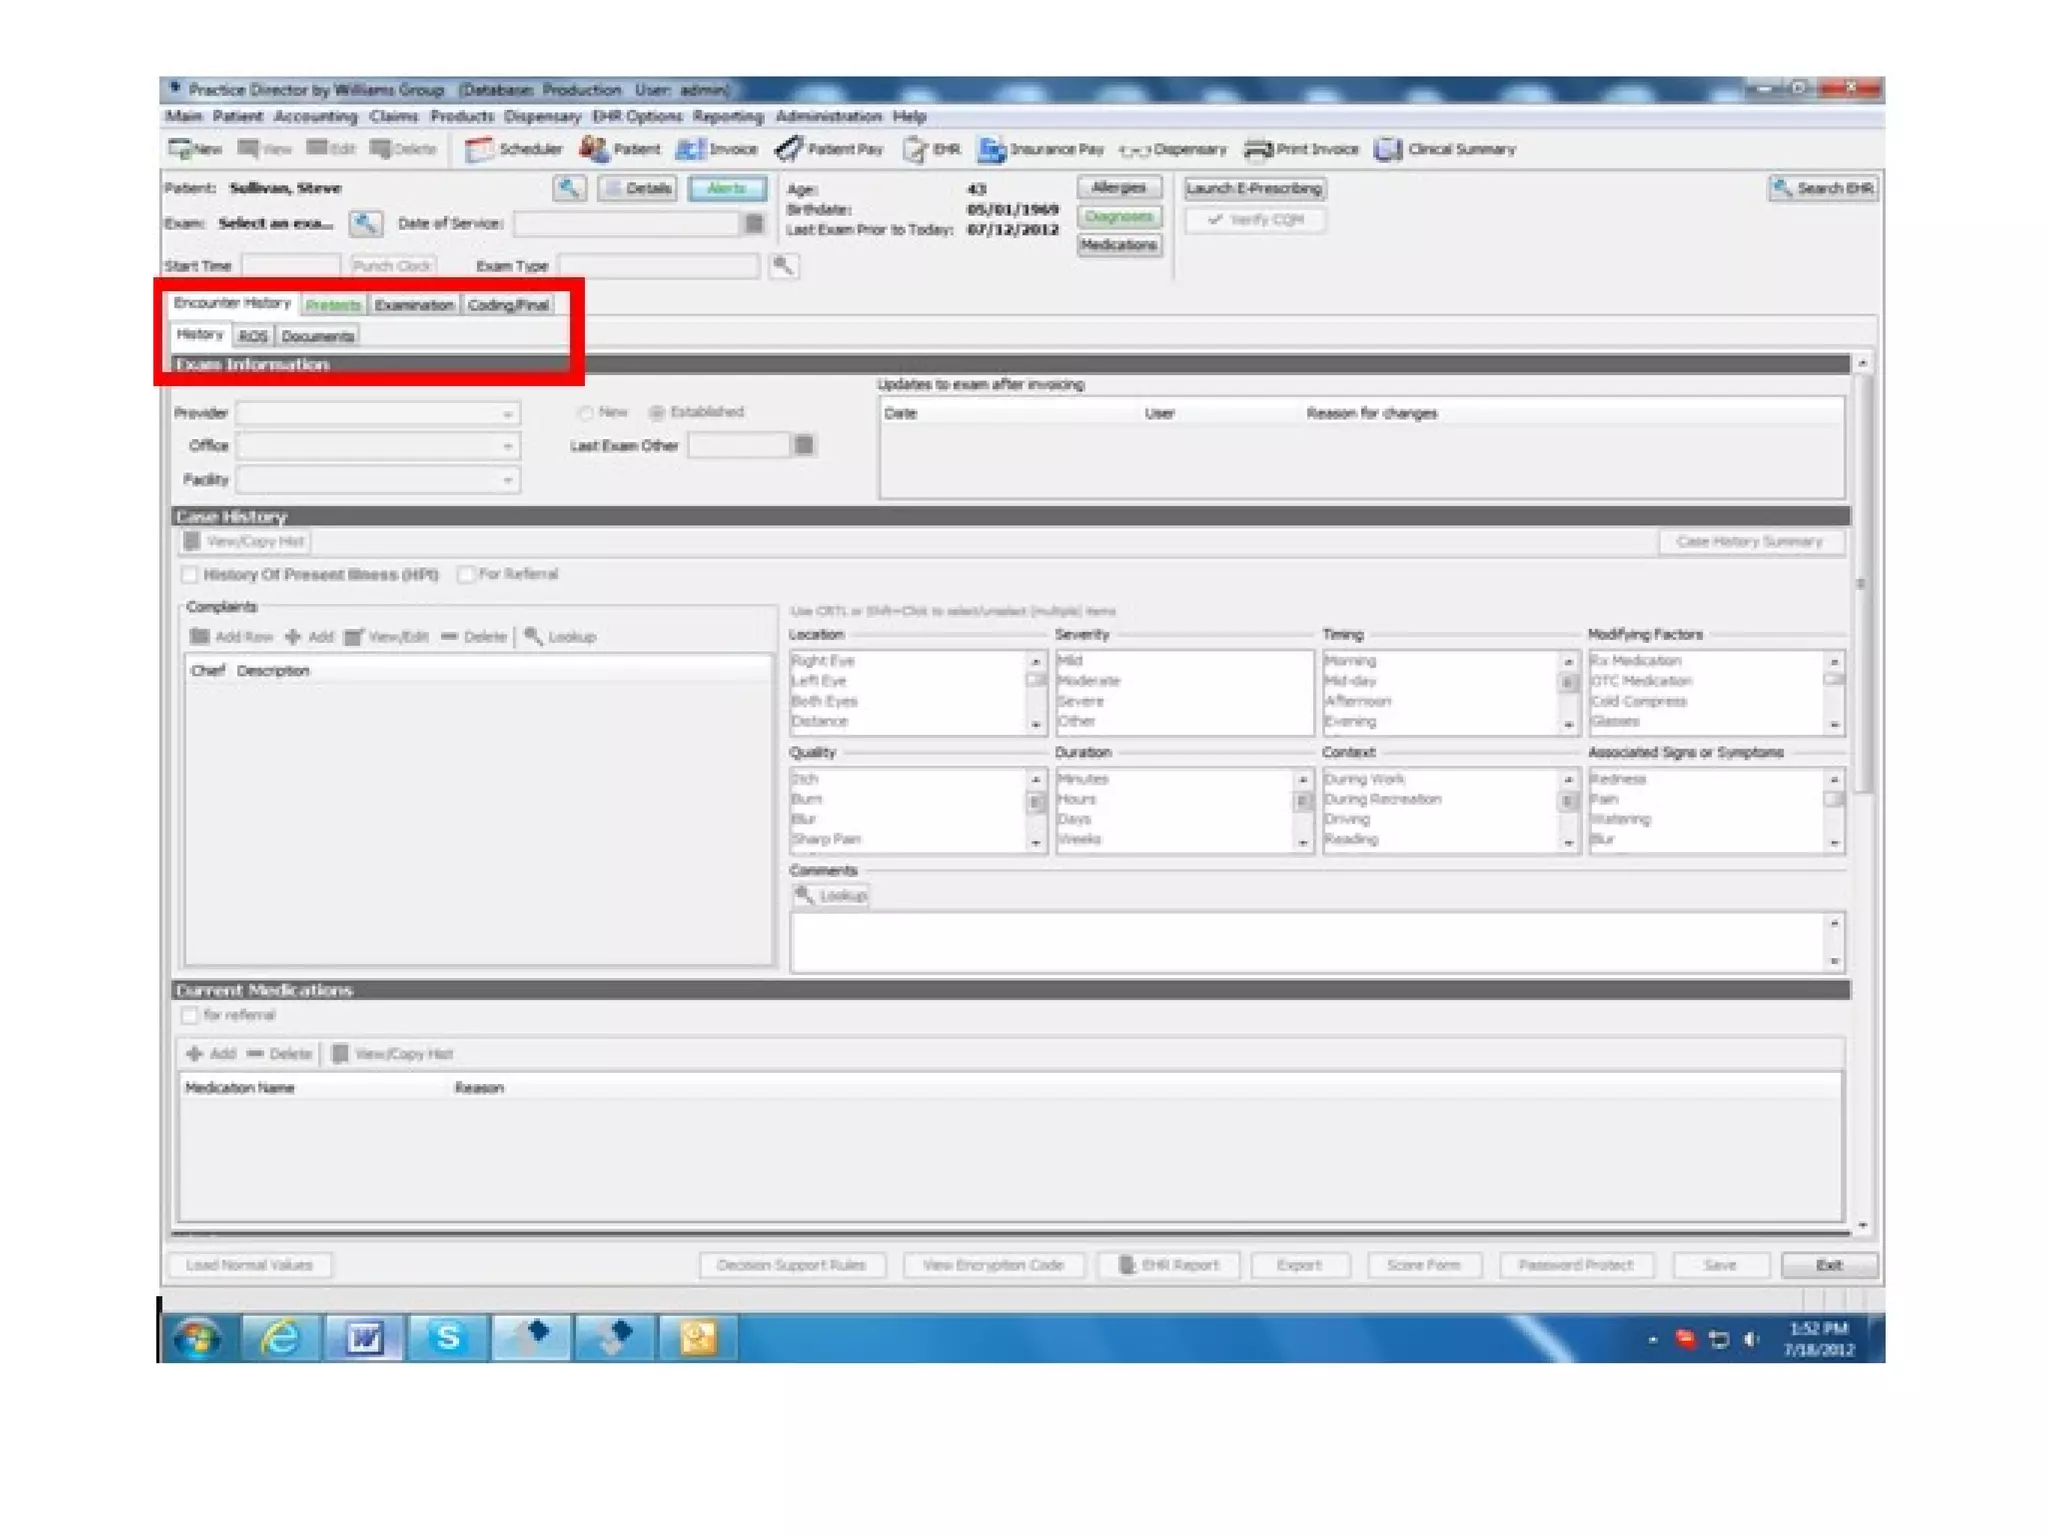
Task: Expand the Facility combo box
Action: click(x=507, y=481)
